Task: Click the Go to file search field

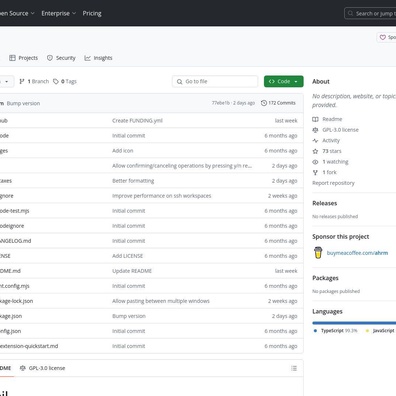Action: pos(215,81)
